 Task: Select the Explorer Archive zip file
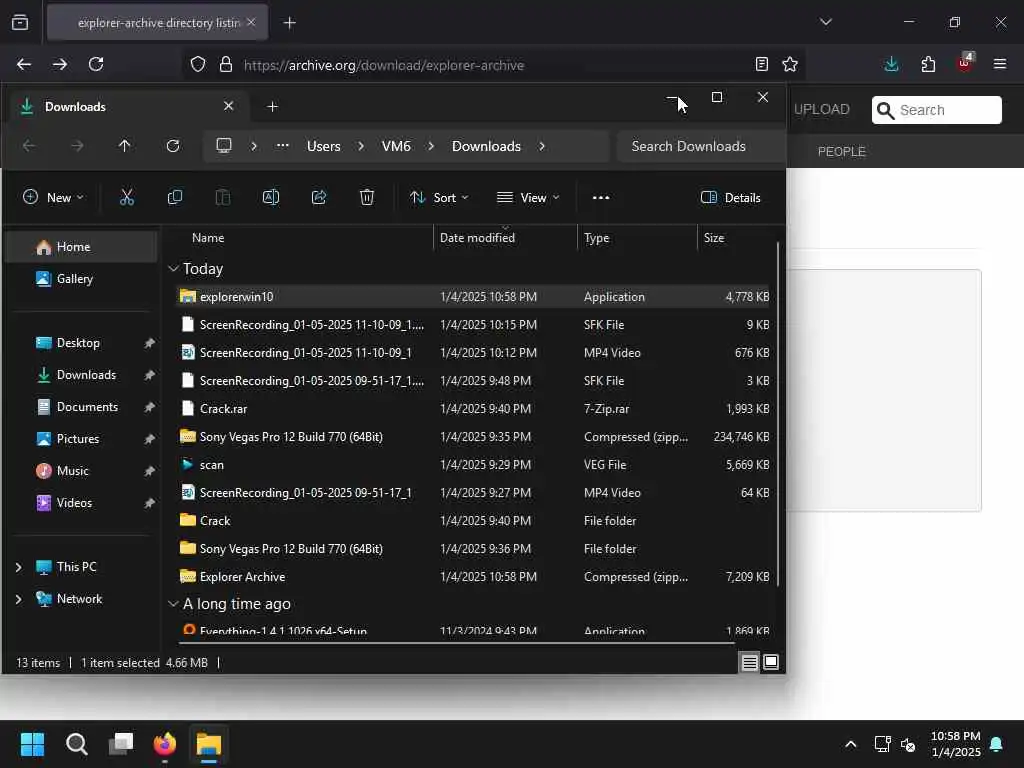473,577
